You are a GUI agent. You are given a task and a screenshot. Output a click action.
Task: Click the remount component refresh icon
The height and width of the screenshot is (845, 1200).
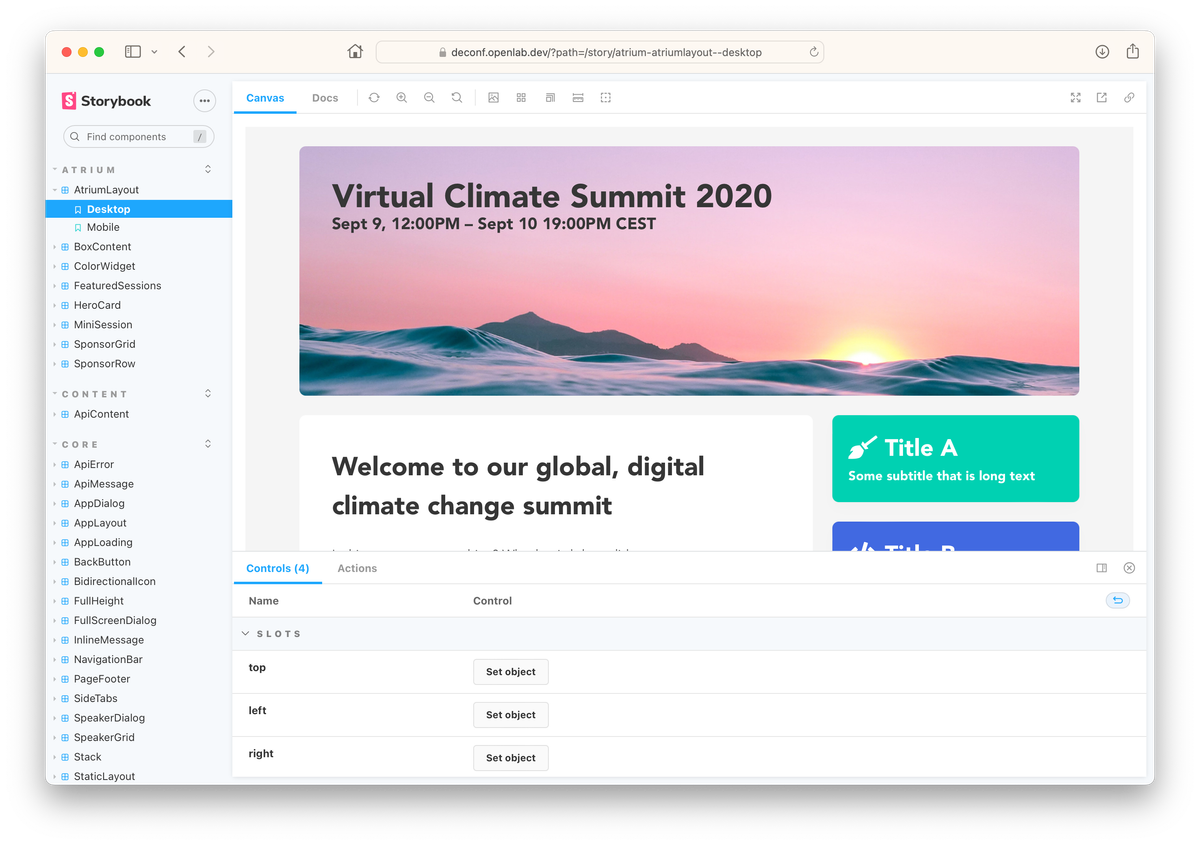pos(374,98)
